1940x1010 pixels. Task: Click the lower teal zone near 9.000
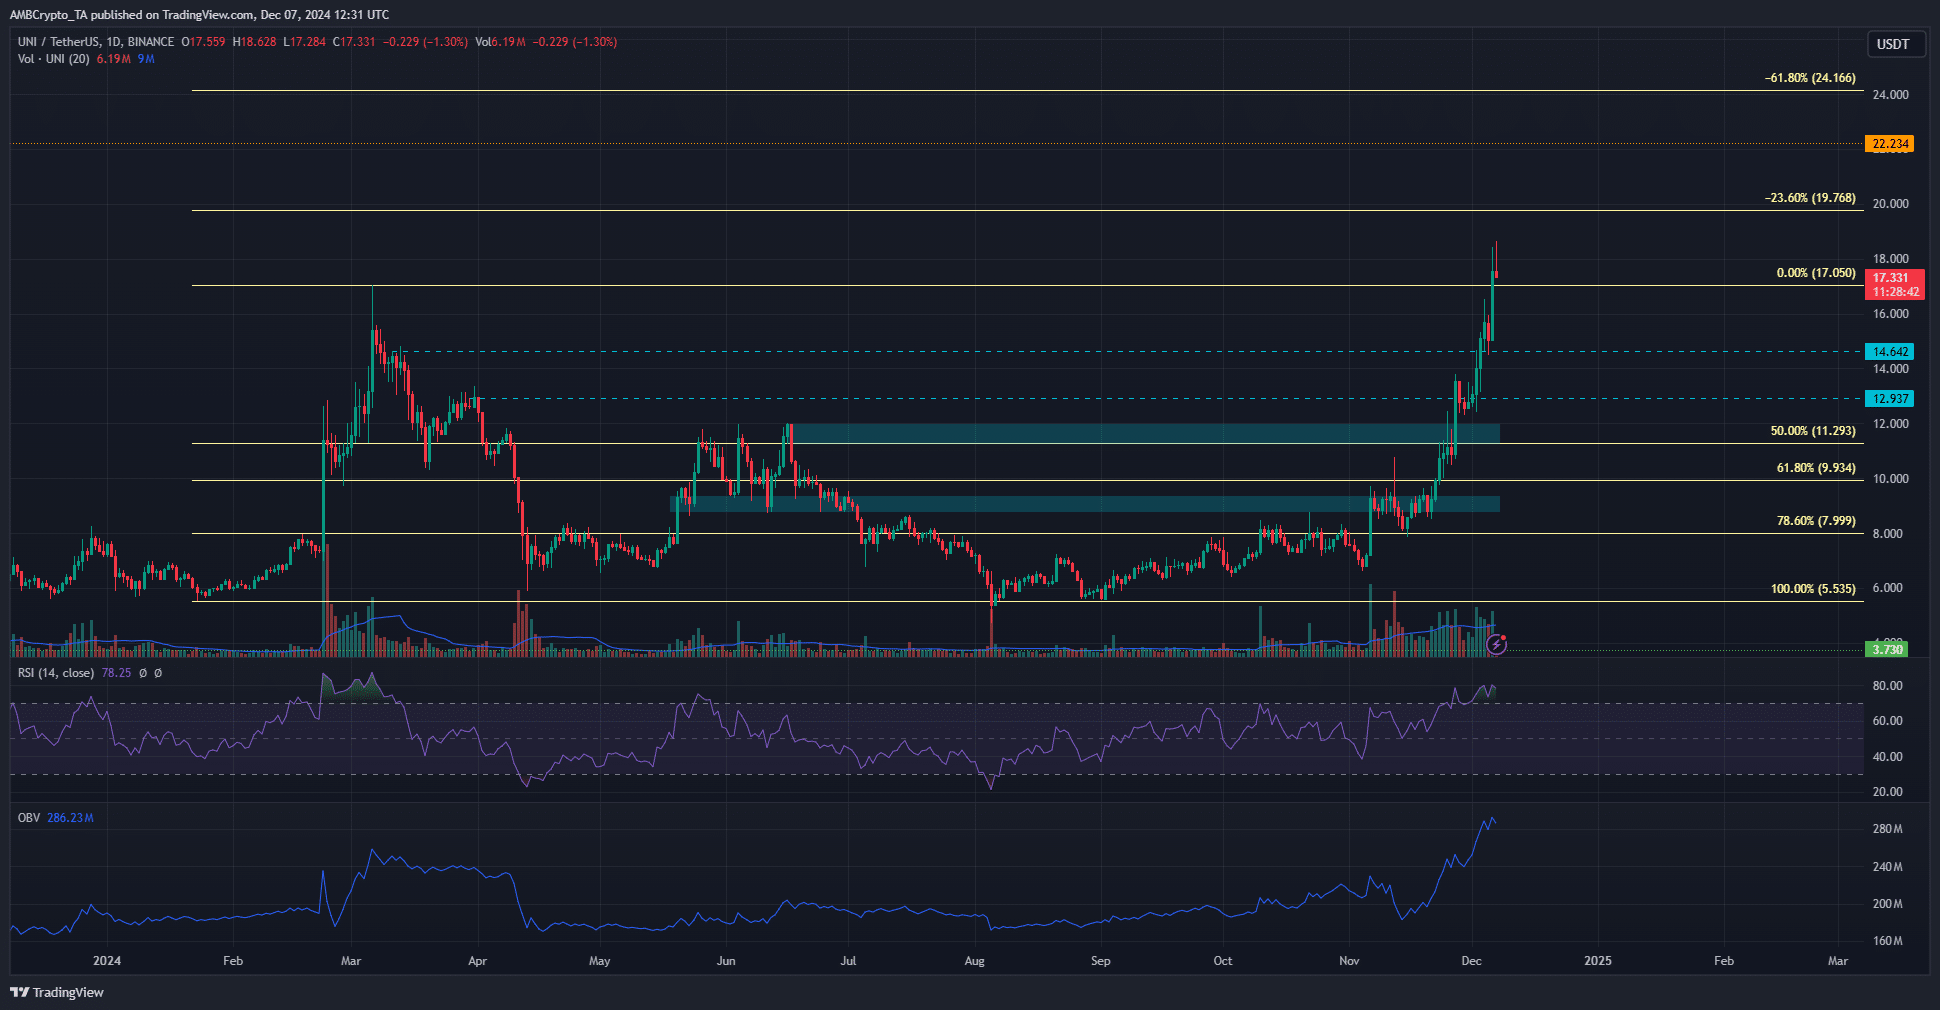1085,504
